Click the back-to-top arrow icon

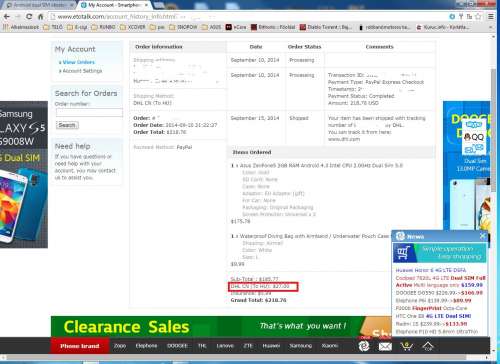click(428, 346)
